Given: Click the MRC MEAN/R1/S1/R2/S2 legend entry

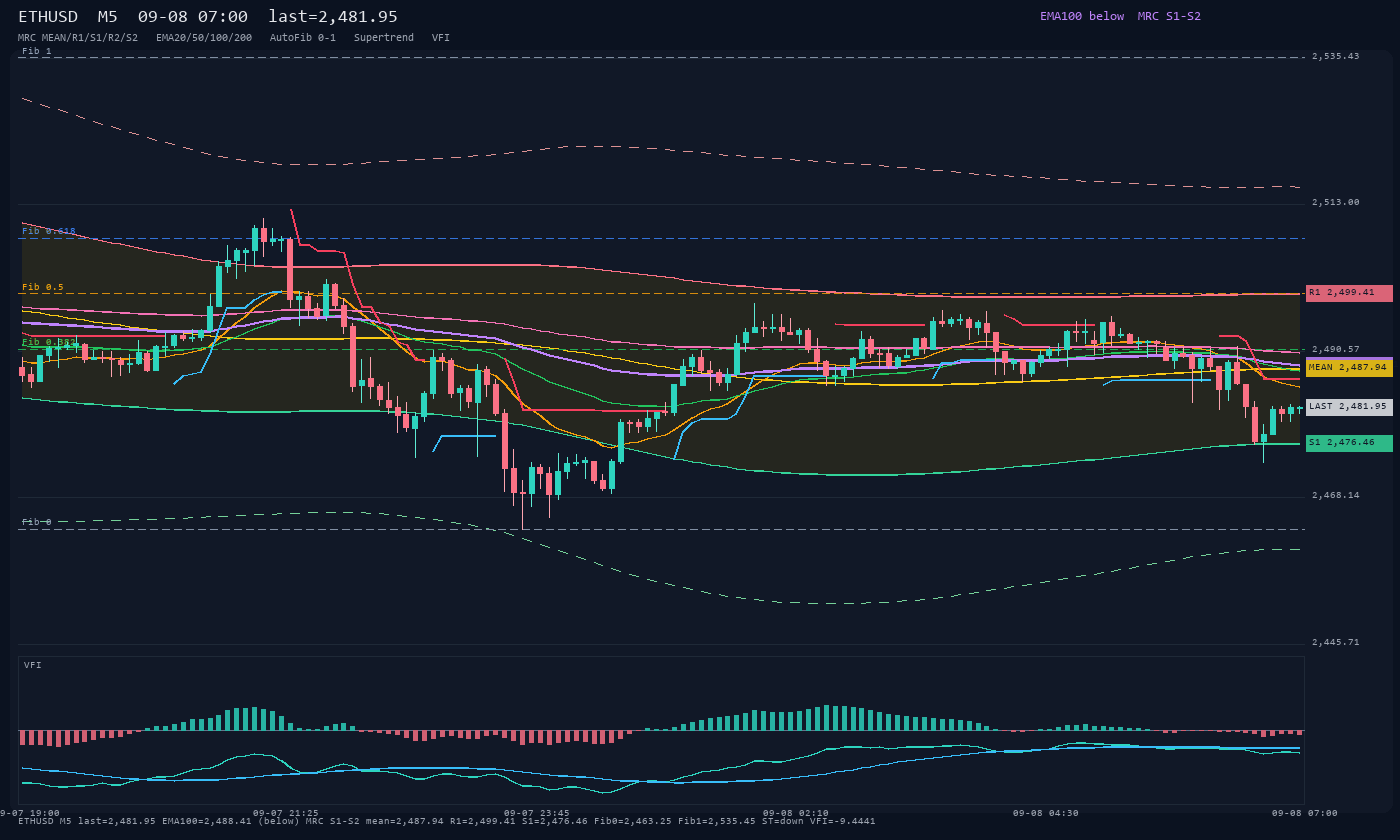Looking at the screenshot, I should (78, 38).
